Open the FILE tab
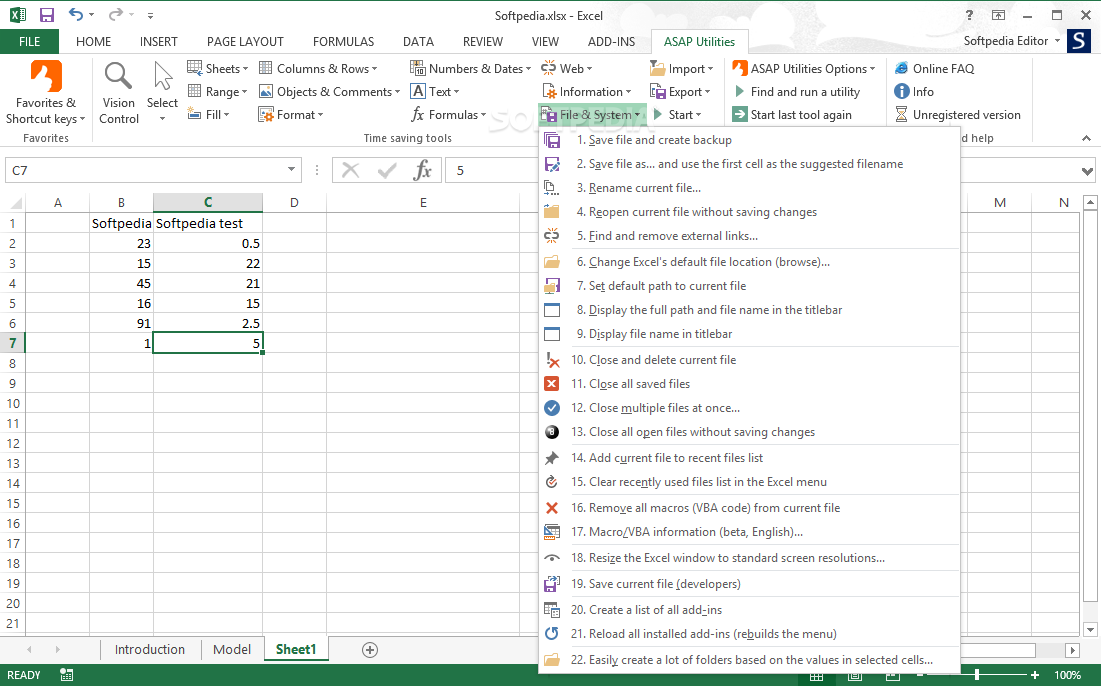 [x=29, y=41]
